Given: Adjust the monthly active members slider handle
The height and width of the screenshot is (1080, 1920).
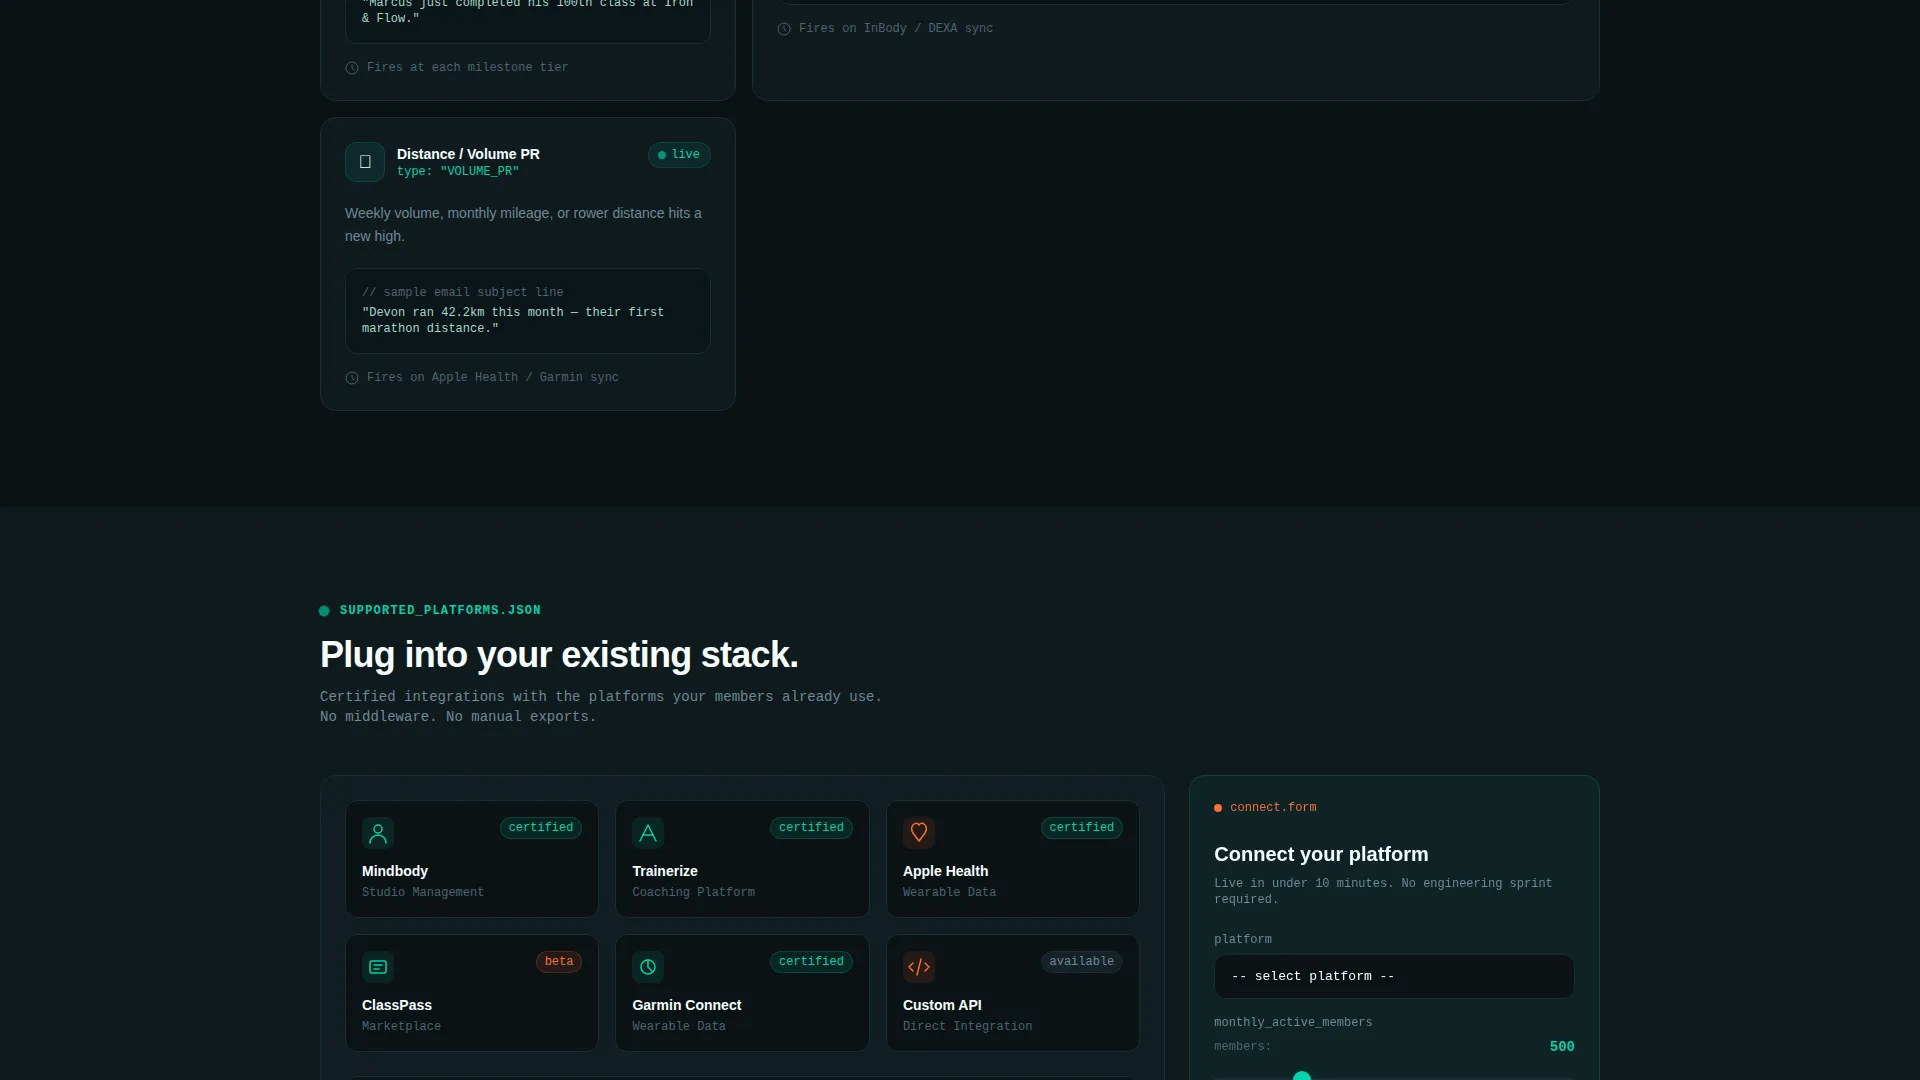Looking at the screenshot, I should pos(1302,1076).
